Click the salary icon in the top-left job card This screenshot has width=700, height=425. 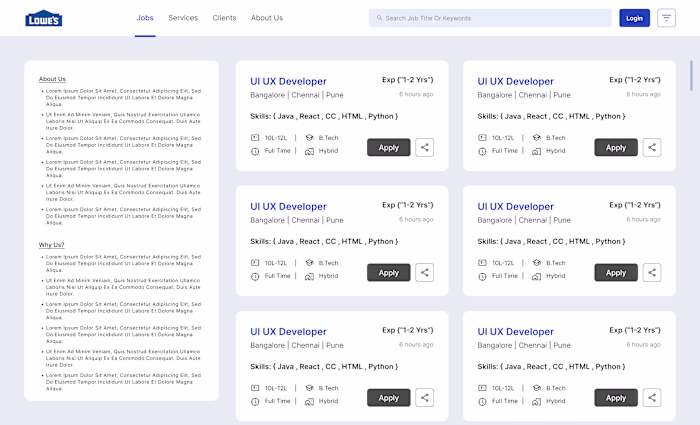coord(255,138)
